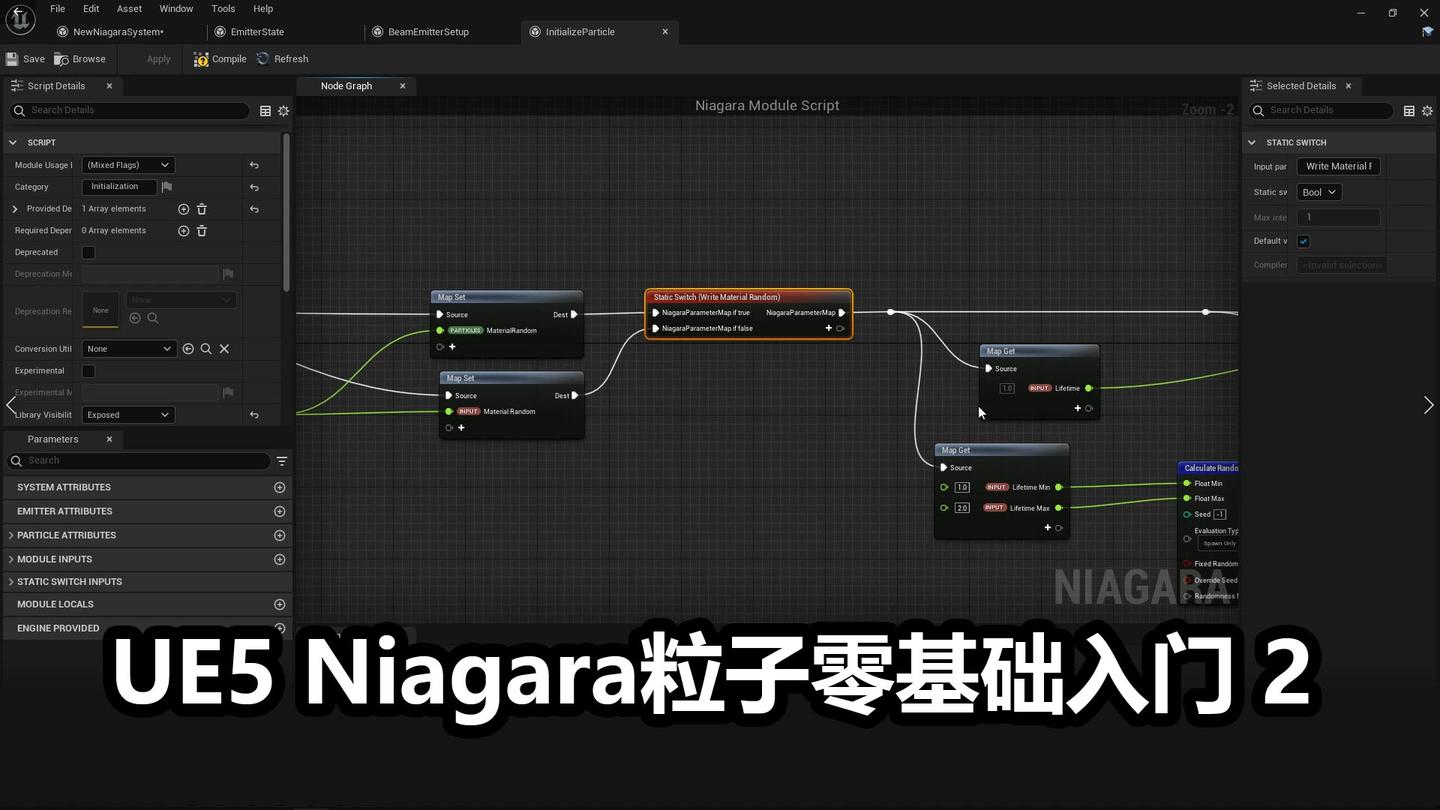1440x810 pixels.
Task: Compile the Niagara module script
Action: pos(220,59)
